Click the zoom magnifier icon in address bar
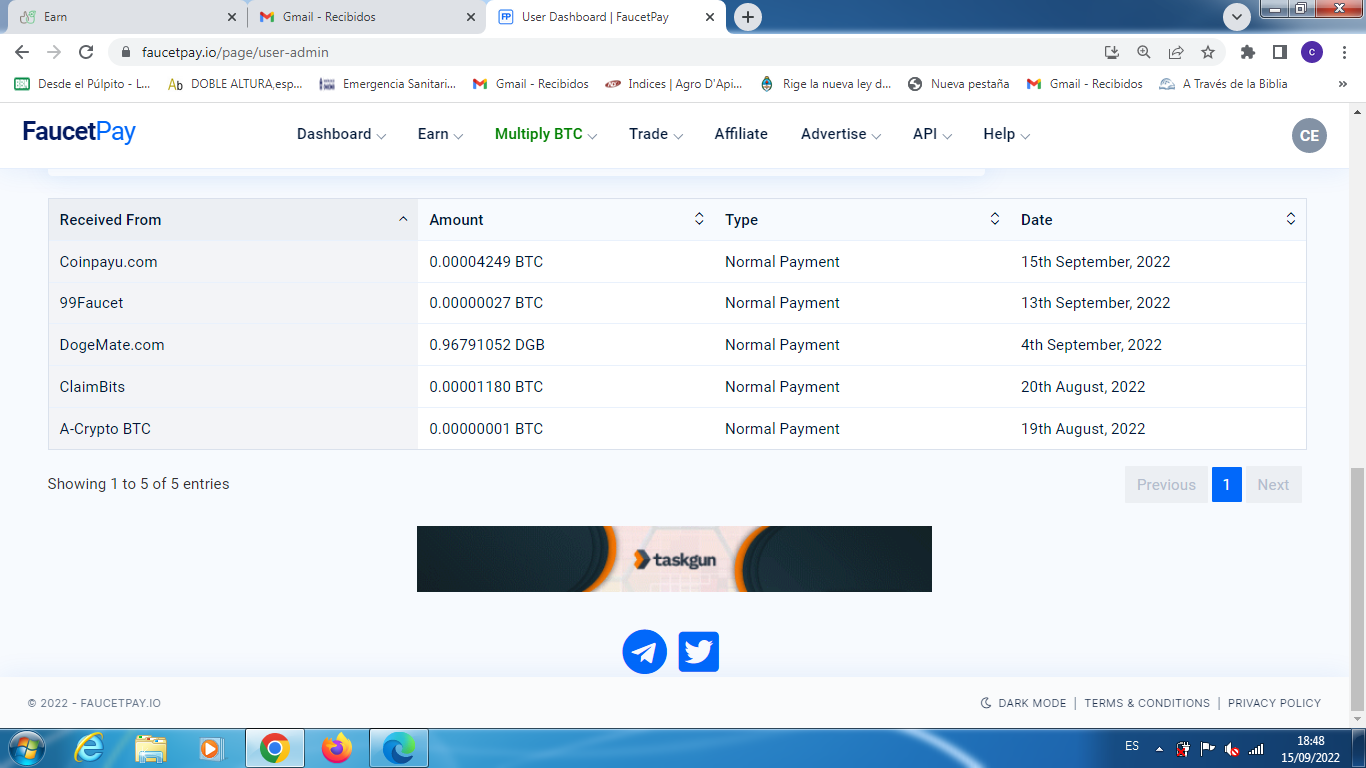The image size is (1366, 768). pos(1144,52)
